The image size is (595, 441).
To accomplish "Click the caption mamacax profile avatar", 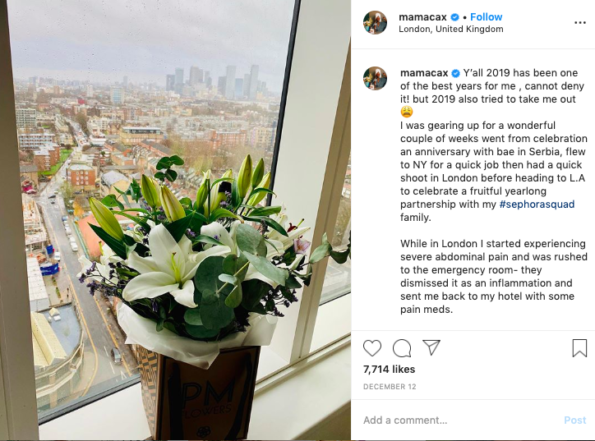I will pos(375,78).
